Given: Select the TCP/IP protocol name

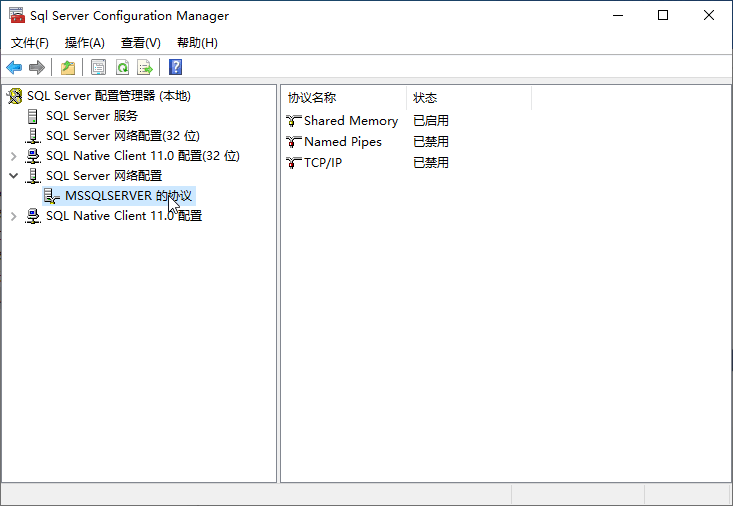Looking at the screenshot, I should click(x=323, y=163).
